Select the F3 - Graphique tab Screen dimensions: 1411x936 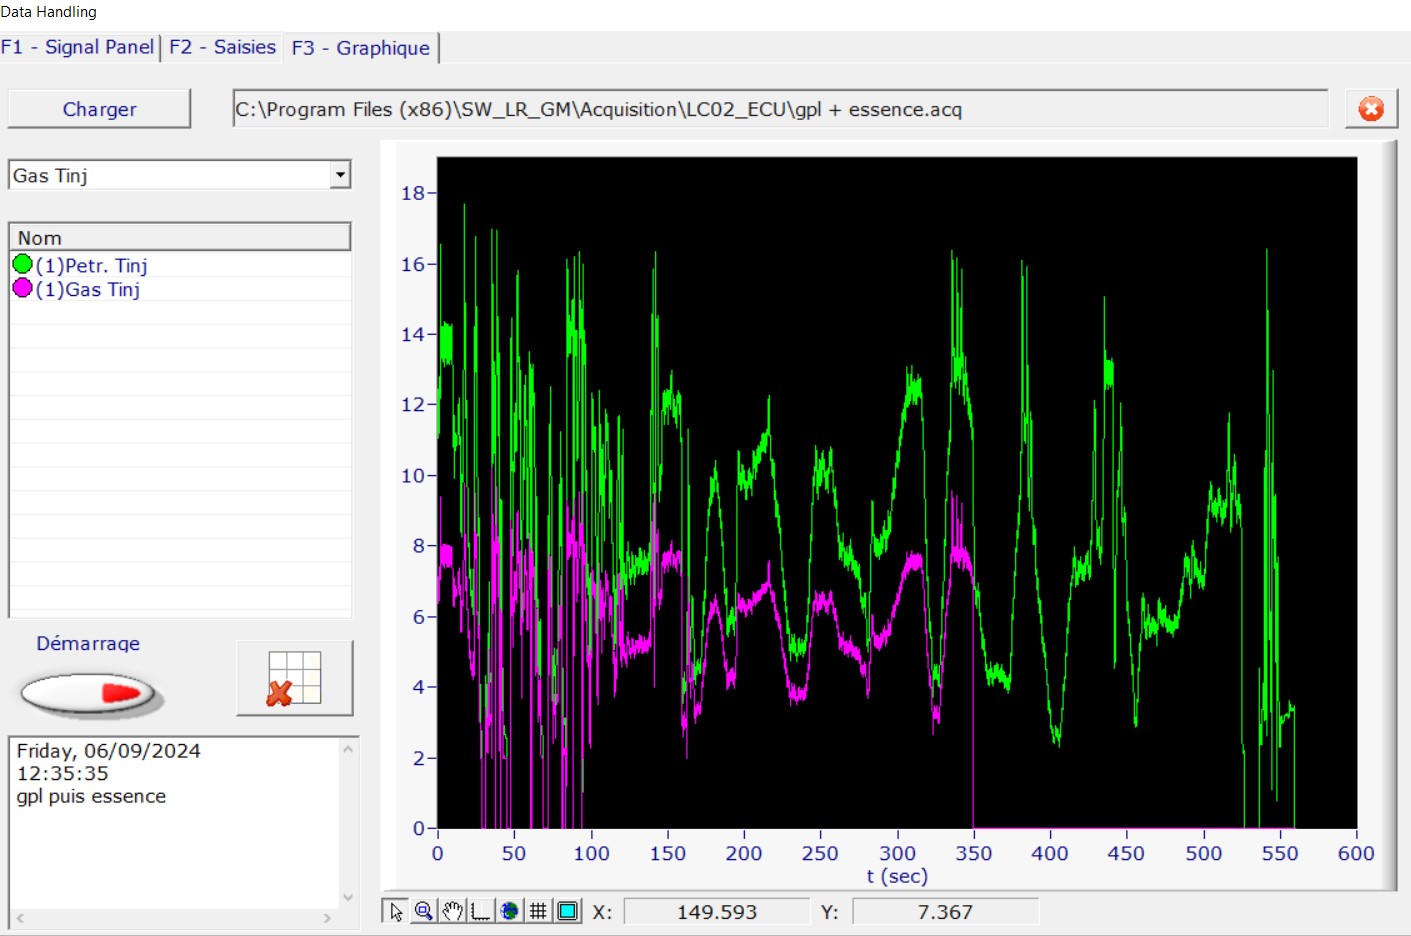click(x=360, y=48)
